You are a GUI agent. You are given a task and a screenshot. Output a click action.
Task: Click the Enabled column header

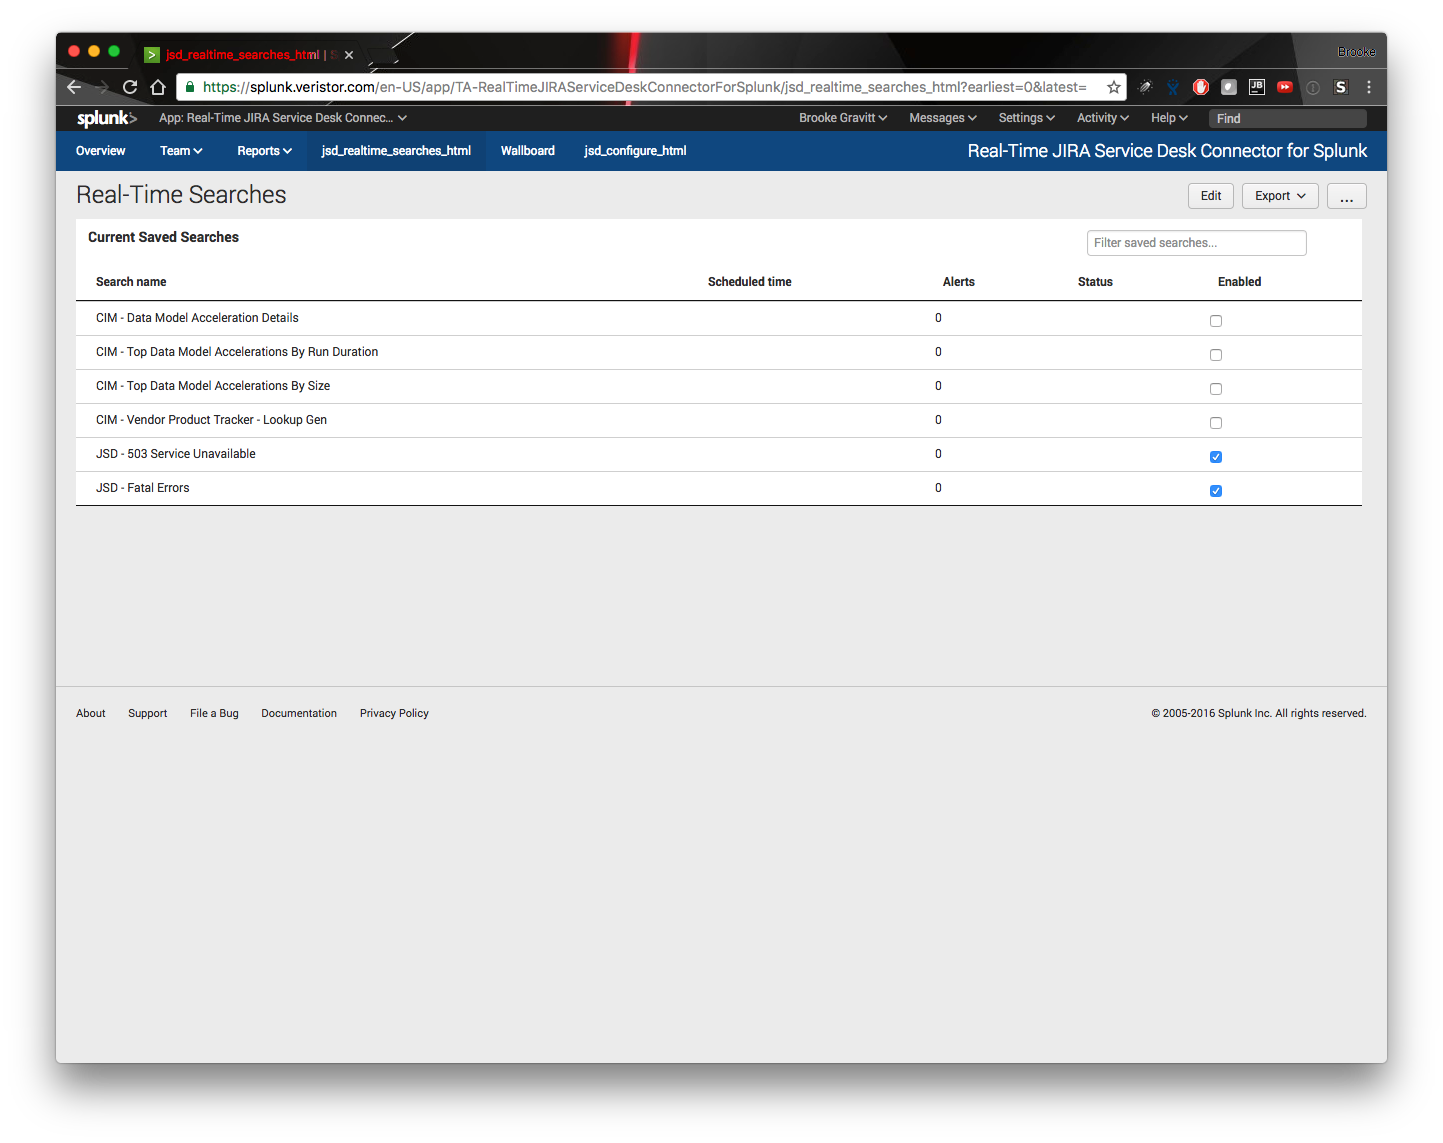(1240, 282)
